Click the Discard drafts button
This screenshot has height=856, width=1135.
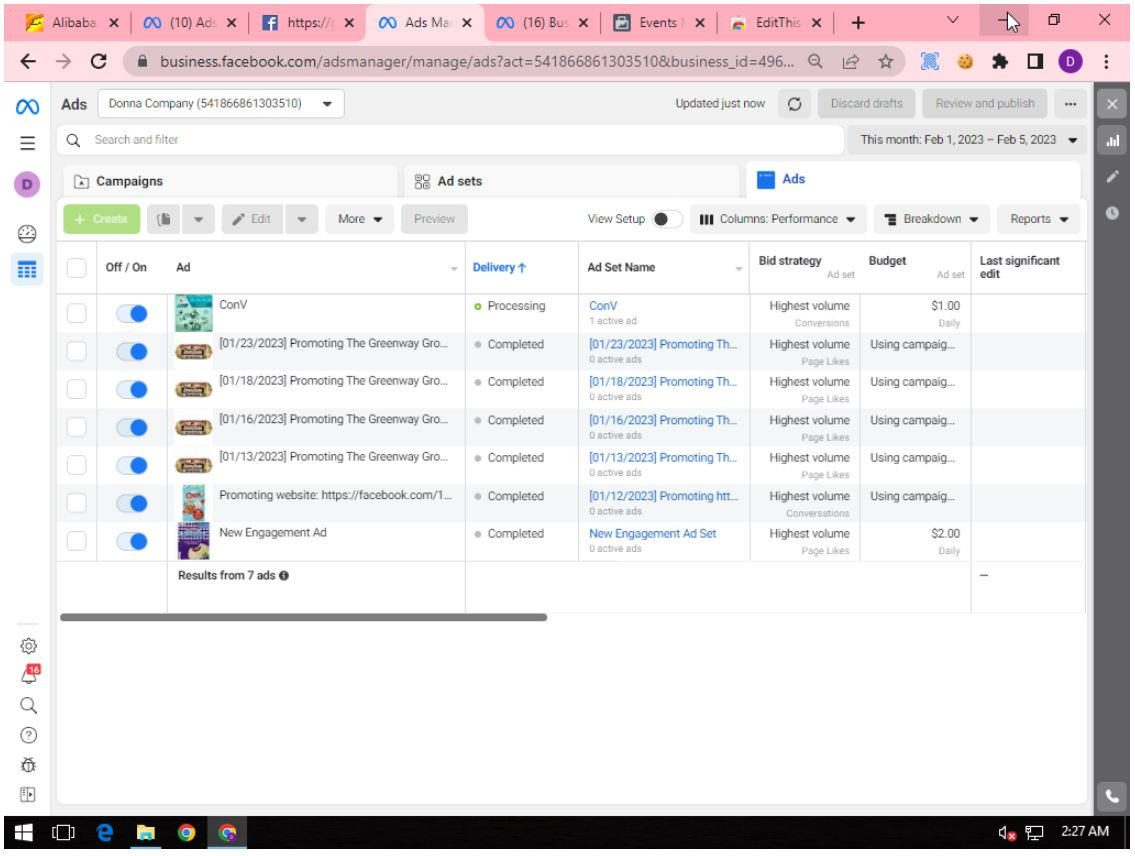866,104
